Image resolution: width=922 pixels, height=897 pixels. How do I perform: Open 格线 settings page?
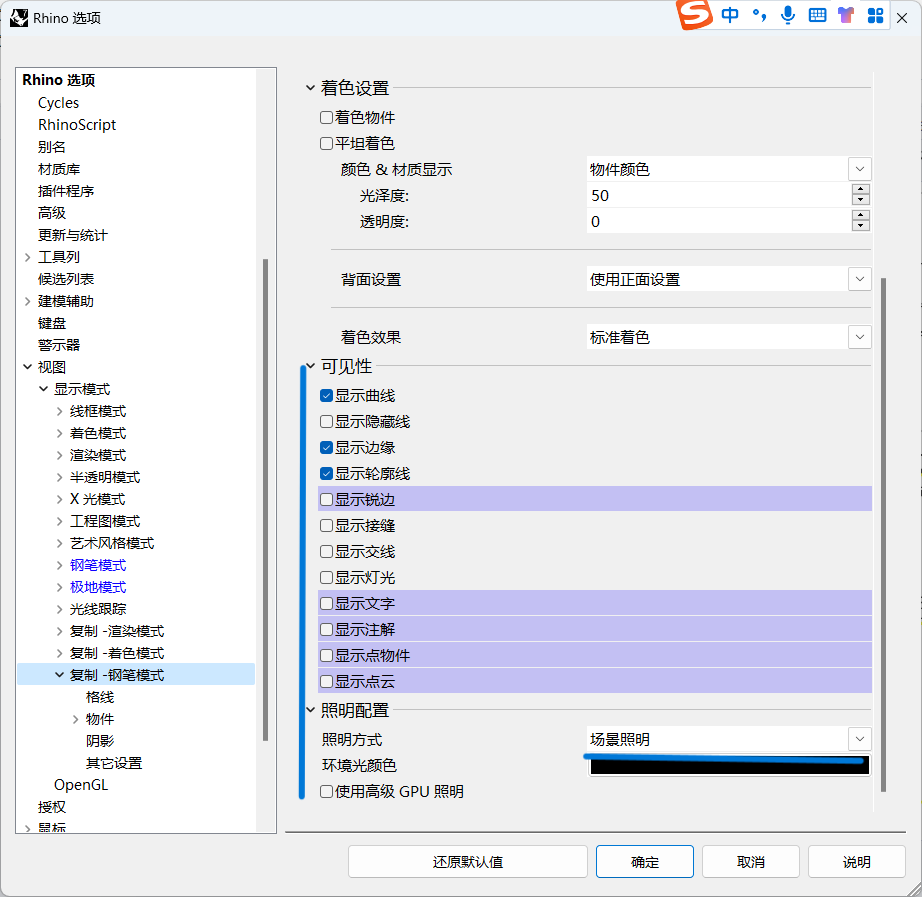tap(100, 697)
